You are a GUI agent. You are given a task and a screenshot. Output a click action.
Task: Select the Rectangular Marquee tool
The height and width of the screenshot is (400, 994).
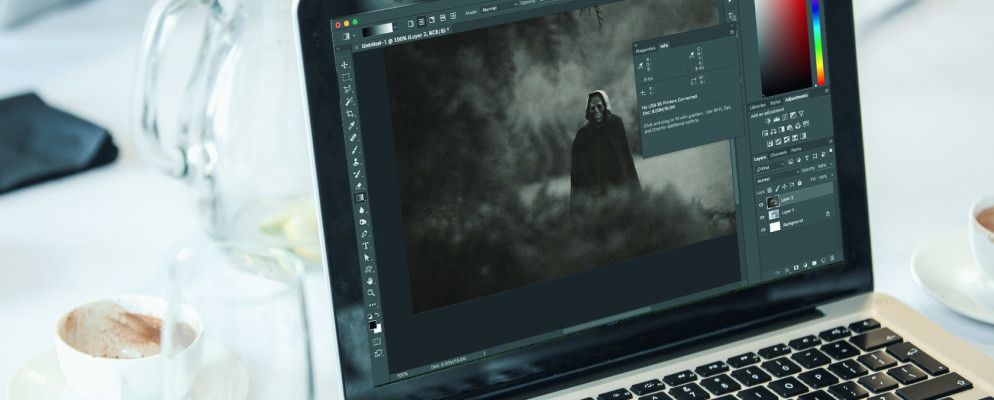pos(345,76)
